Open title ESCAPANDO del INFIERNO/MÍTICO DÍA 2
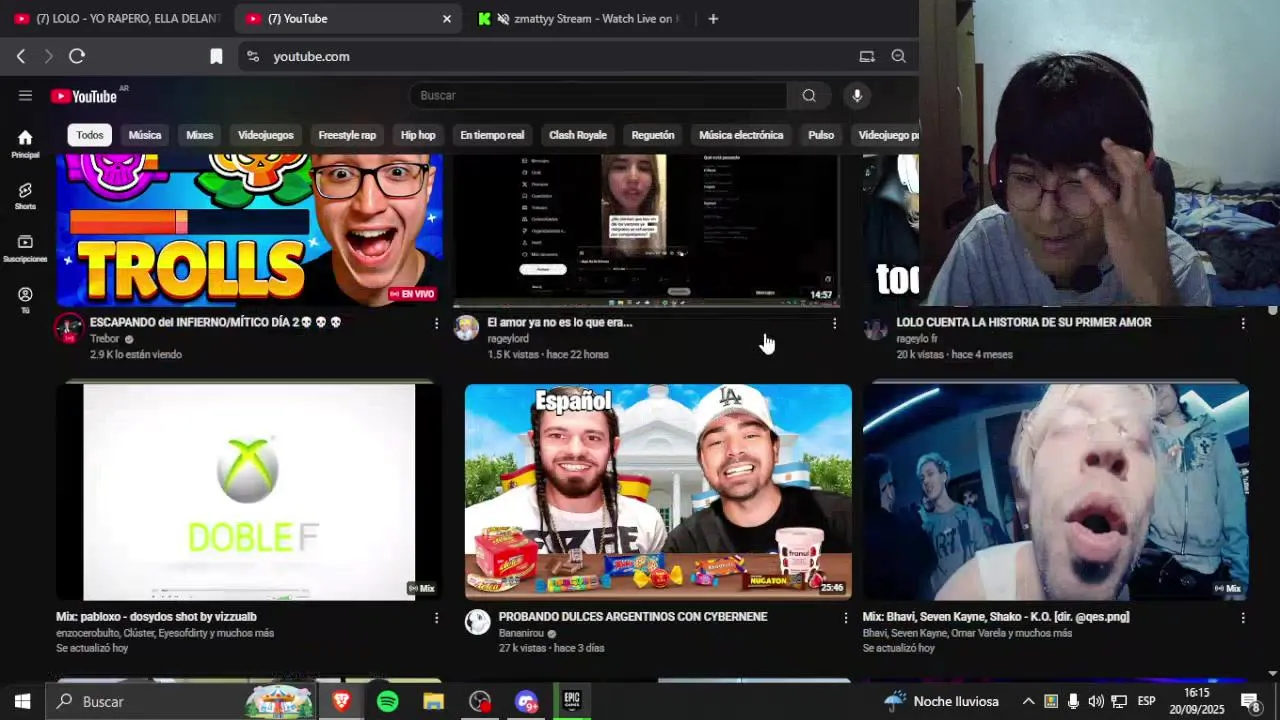Image resolution: width=1280 pixels, height=720 pixels. coord(216,323)
